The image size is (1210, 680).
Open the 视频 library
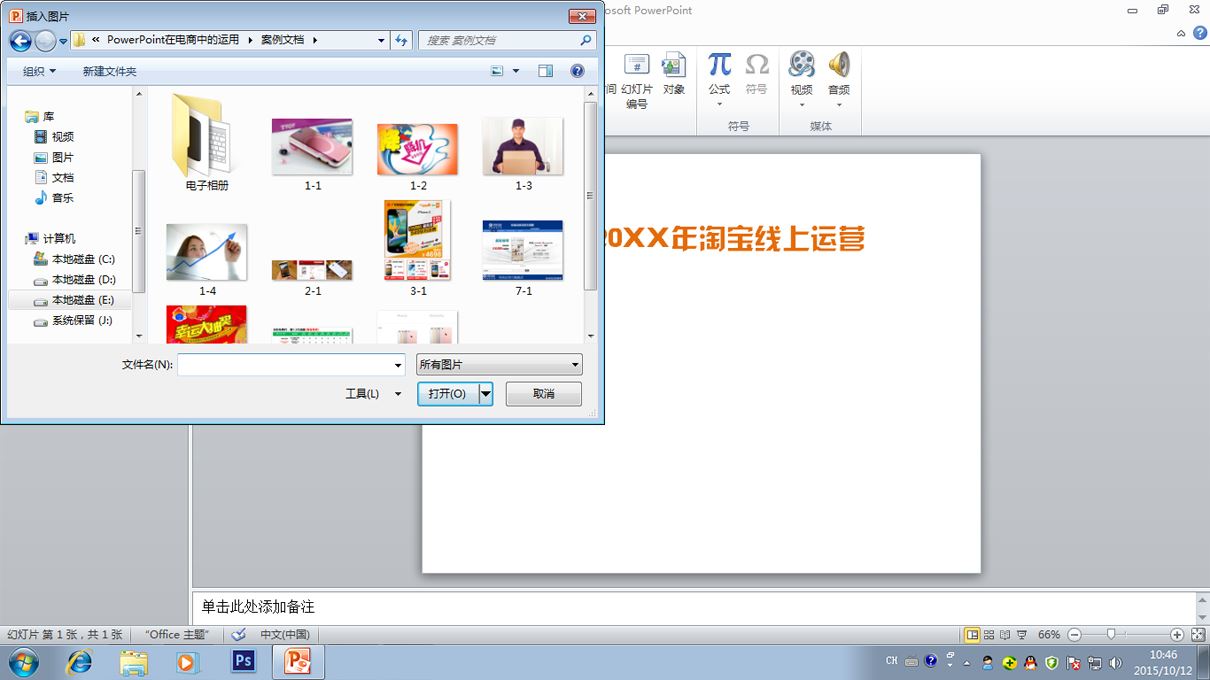[x=54, y=137]
